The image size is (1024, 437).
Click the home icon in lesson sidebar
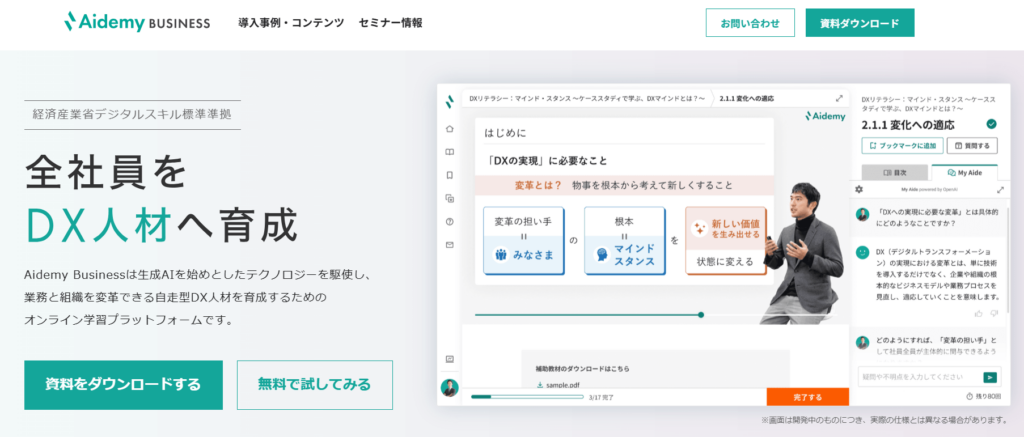[x=449, y=129]
